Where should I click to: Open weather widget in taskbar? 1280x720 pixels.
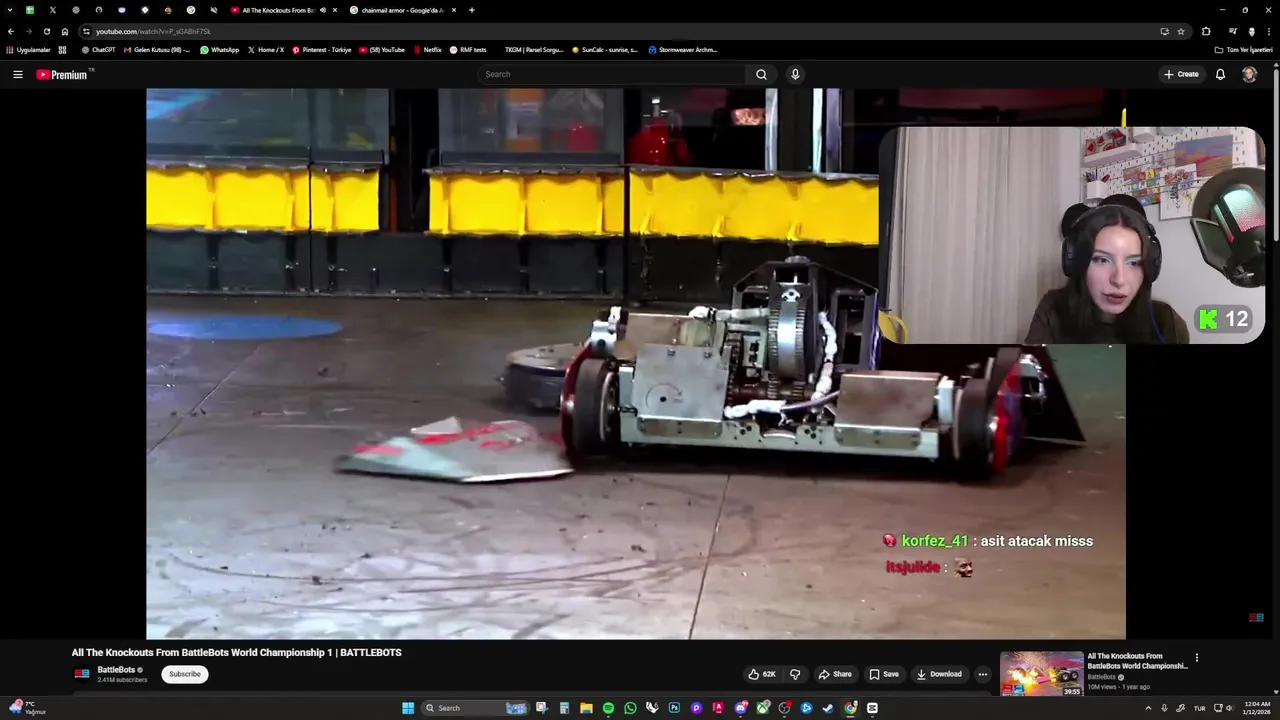26,708
